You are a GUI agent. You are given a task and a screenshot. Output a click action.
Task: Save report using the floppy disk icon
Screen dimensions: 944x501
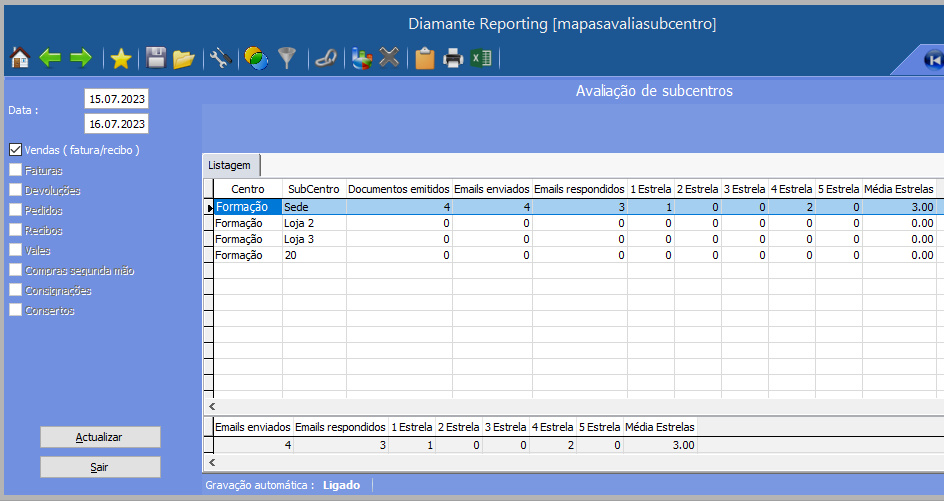(156, 59)
